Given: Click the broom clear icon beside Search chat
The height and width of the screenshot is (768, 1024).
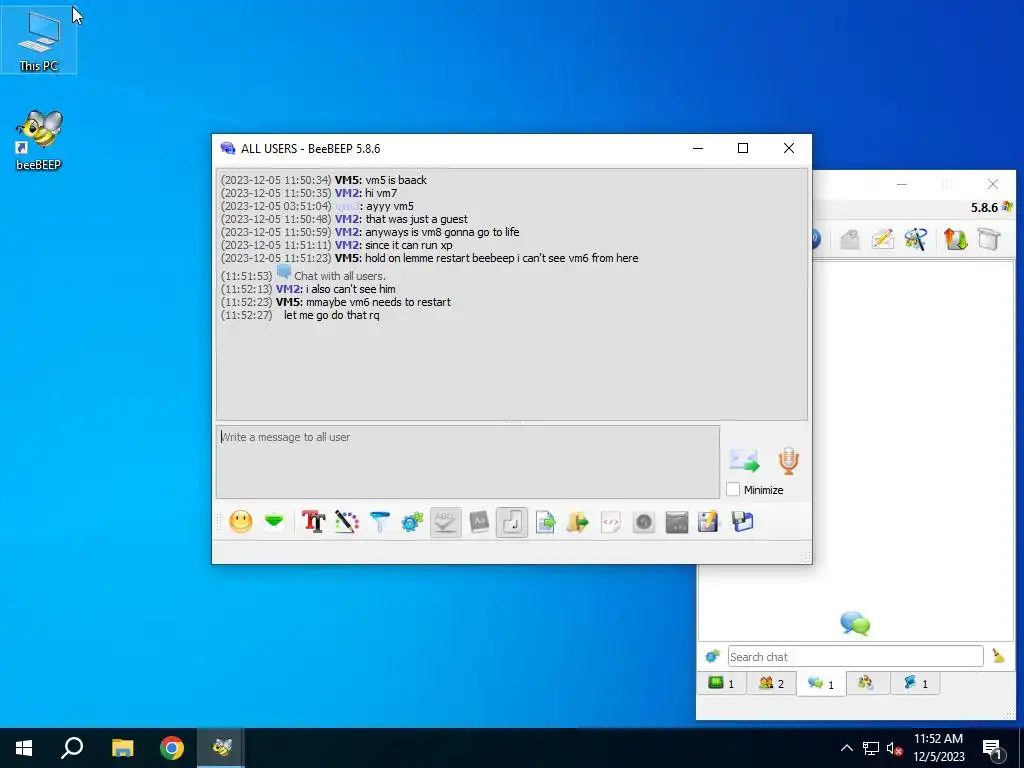Looking at the screenshot, I should coord(999,656).
